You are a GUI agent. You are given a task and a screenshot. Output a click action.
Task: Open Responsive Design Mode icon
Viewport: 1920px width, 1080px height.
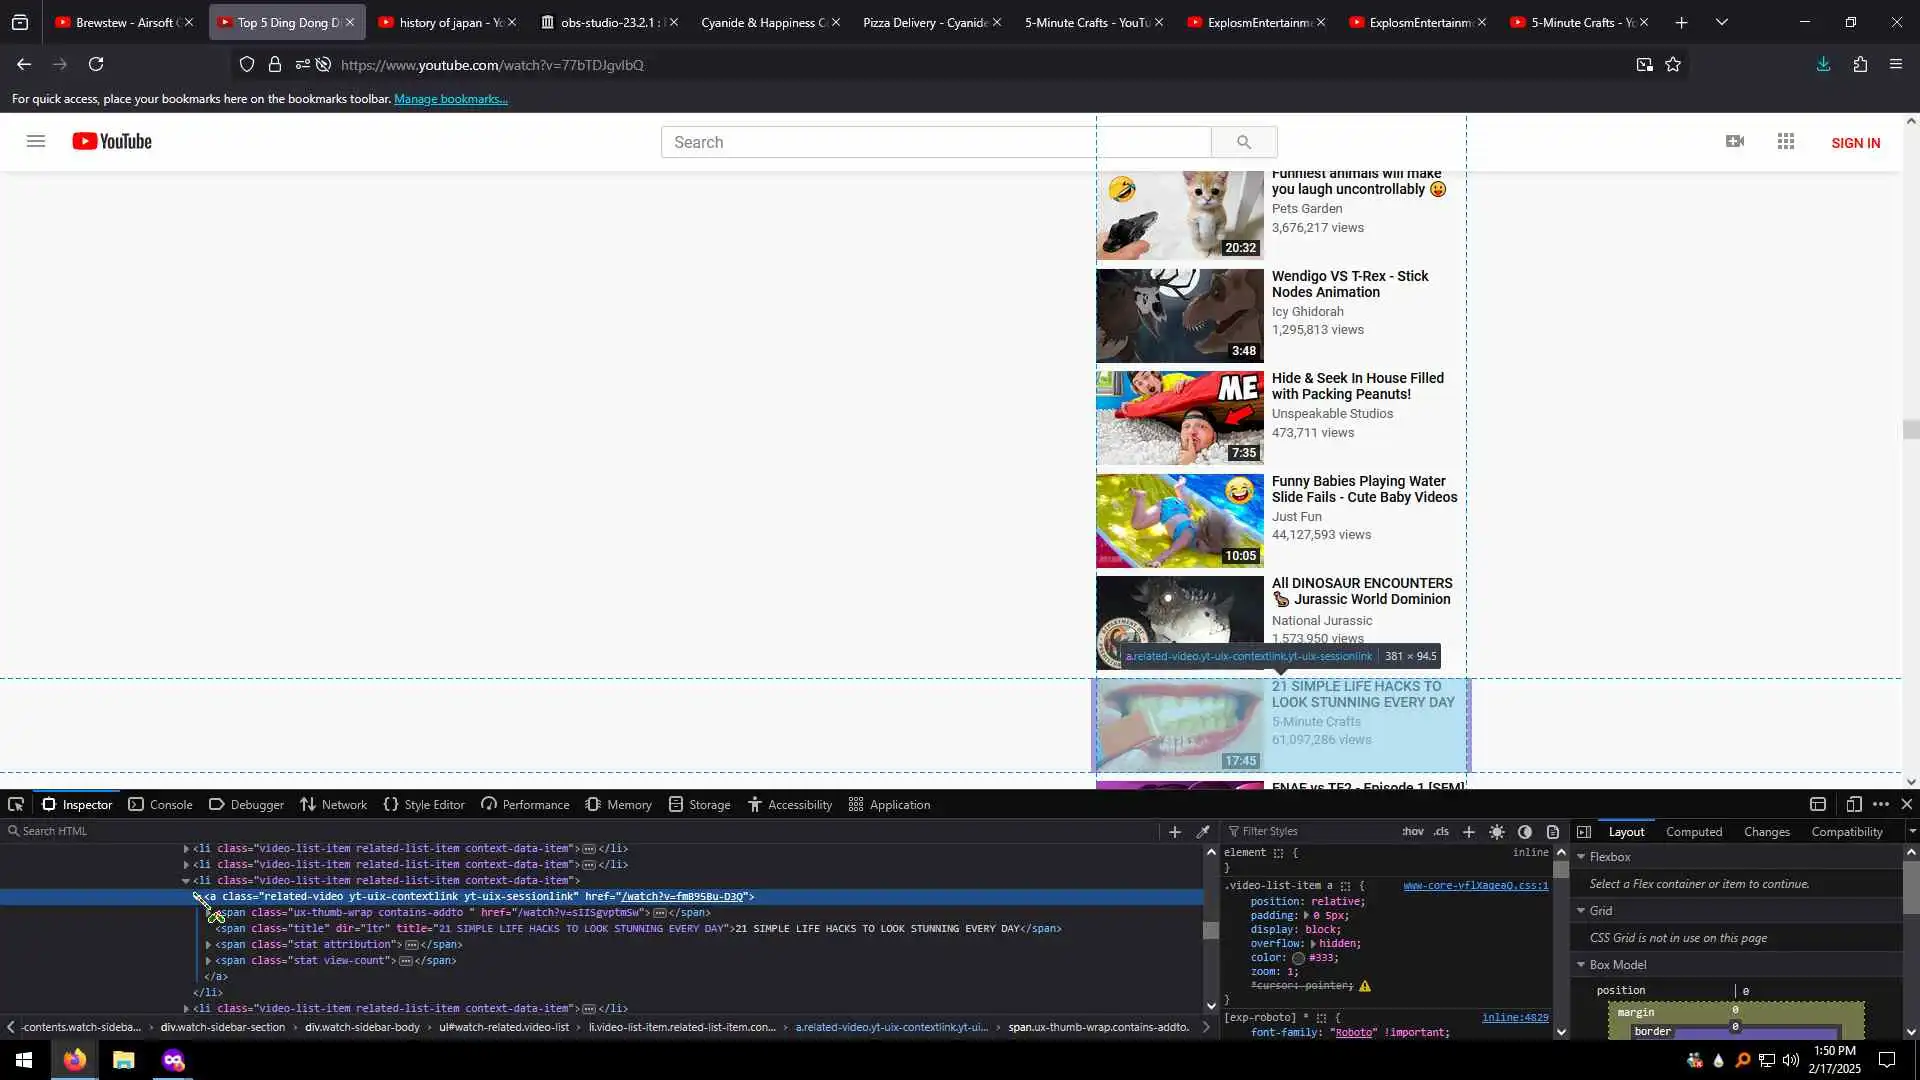click(1853, 805)
